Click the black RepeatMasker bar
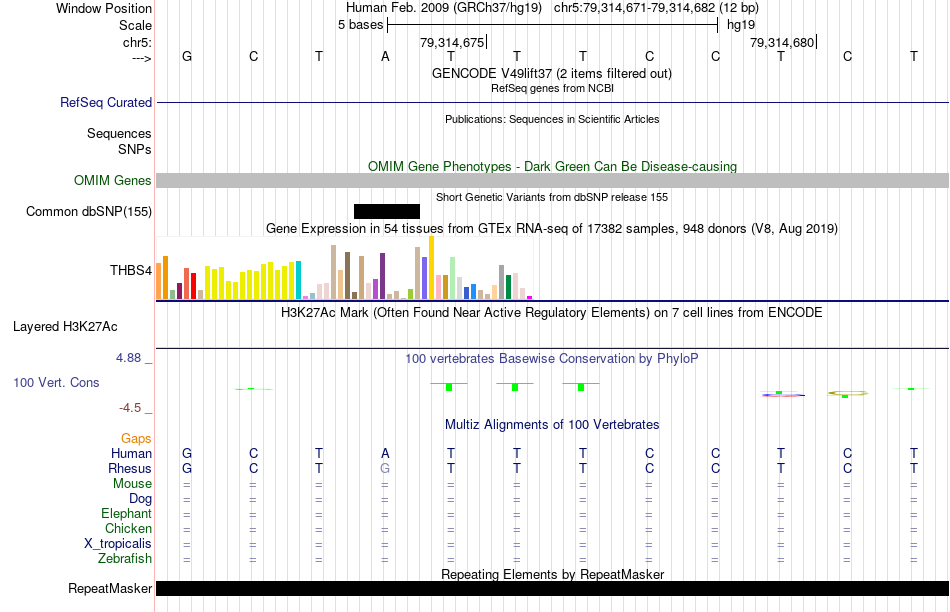This screenshot has width=950, height=612. click(x=553, y=588)
